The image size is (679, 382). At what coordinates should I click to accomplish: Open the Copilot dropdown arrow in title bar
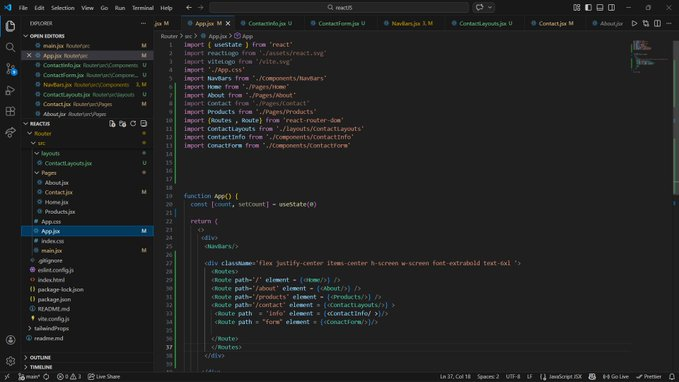(490, 7)
